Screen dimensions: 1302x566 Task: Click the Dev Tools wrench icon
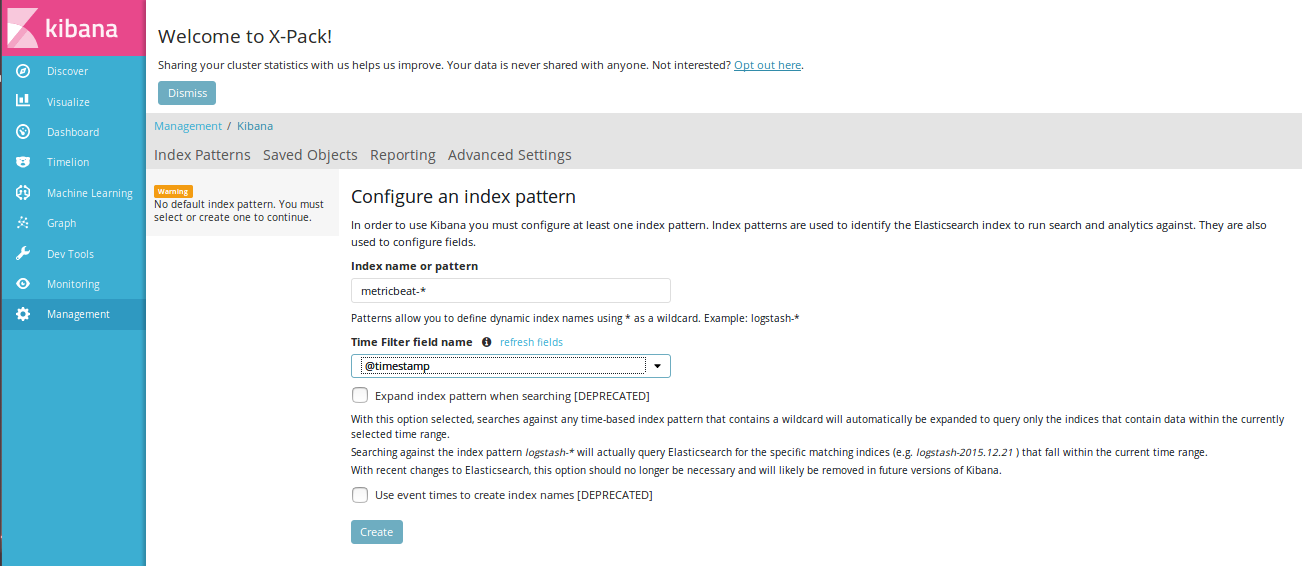(23, 254)
